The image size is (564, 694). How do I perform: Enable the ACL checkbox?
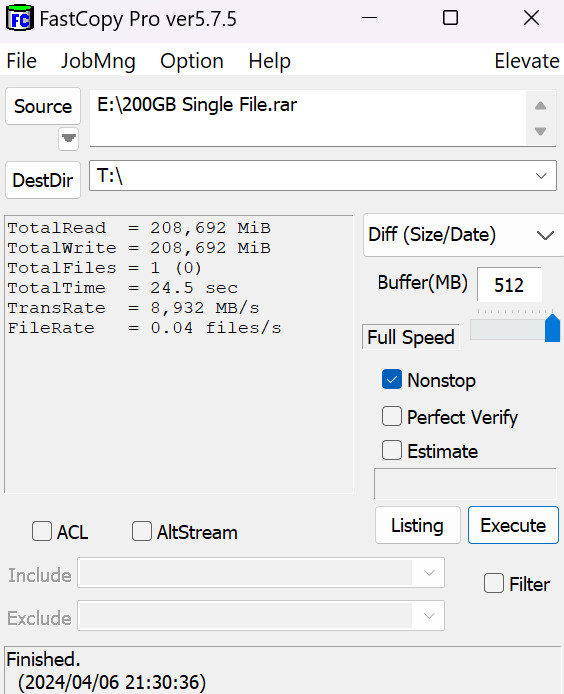click(x=42, y=531)
